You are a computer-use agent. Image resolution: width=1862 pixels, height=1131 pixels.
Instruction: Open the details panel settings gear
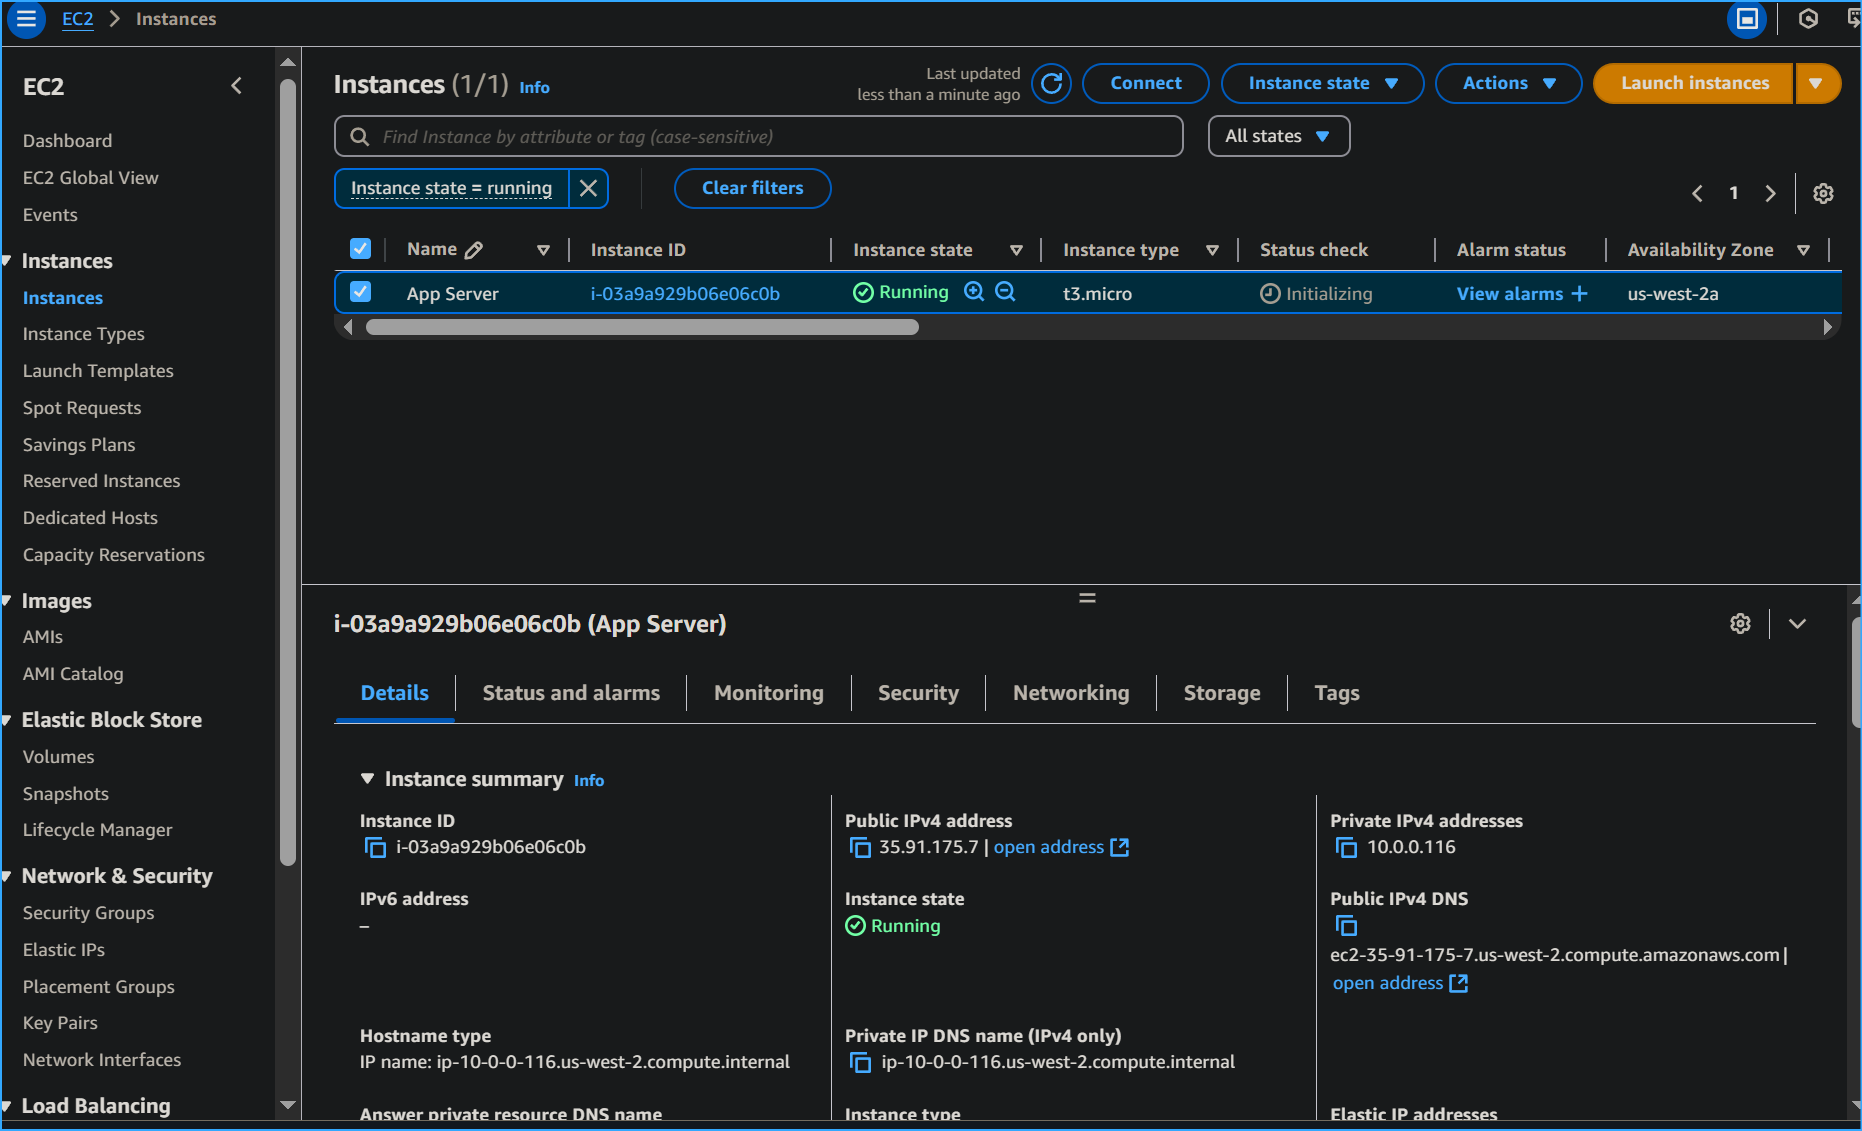(1740, 623)
